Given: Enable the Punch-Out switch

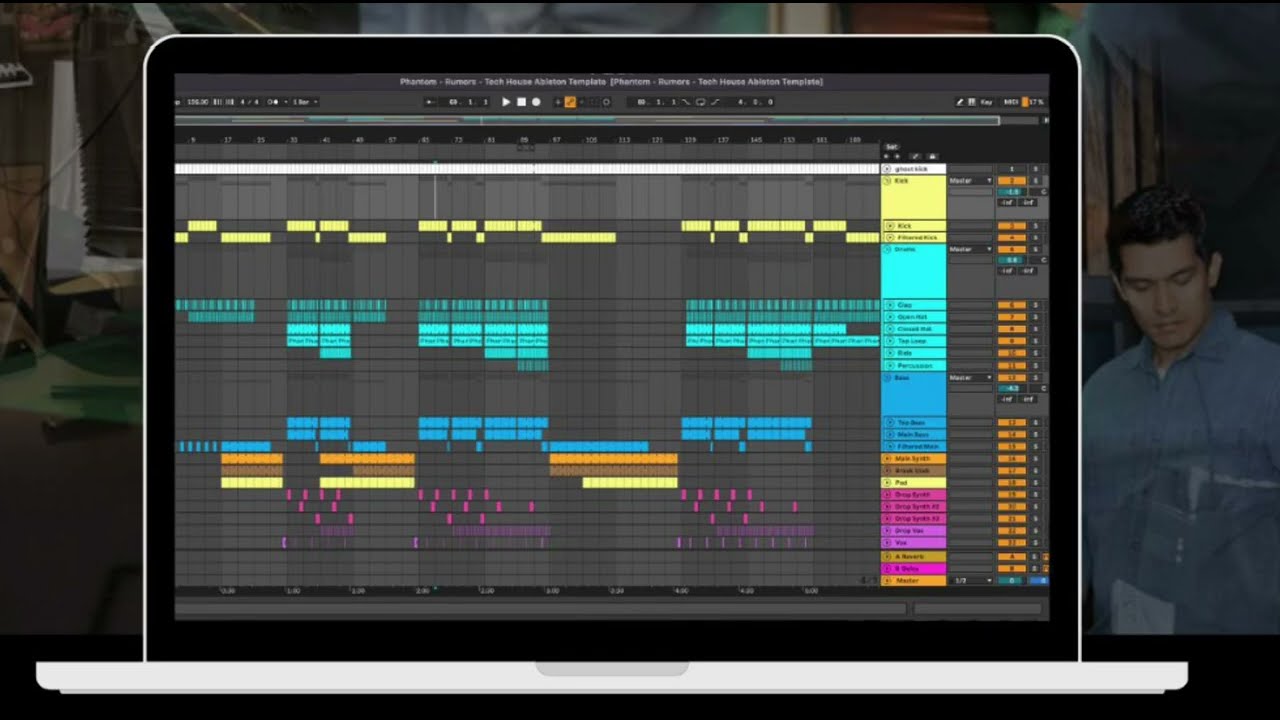Looking at the screenshot, I should 715,102.
